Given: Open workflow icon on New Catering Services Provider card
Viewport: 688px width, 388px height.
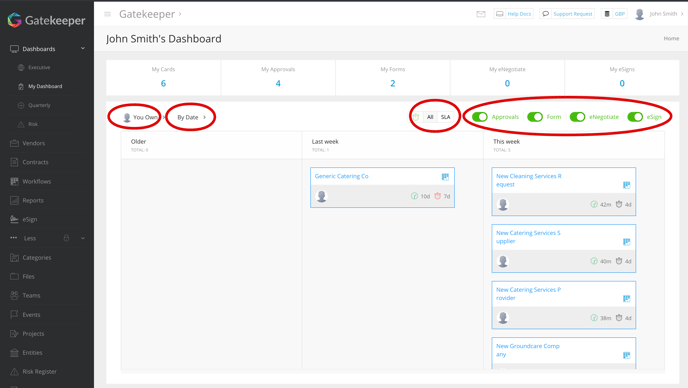Looking at the screenshot, I should (627, 299).
